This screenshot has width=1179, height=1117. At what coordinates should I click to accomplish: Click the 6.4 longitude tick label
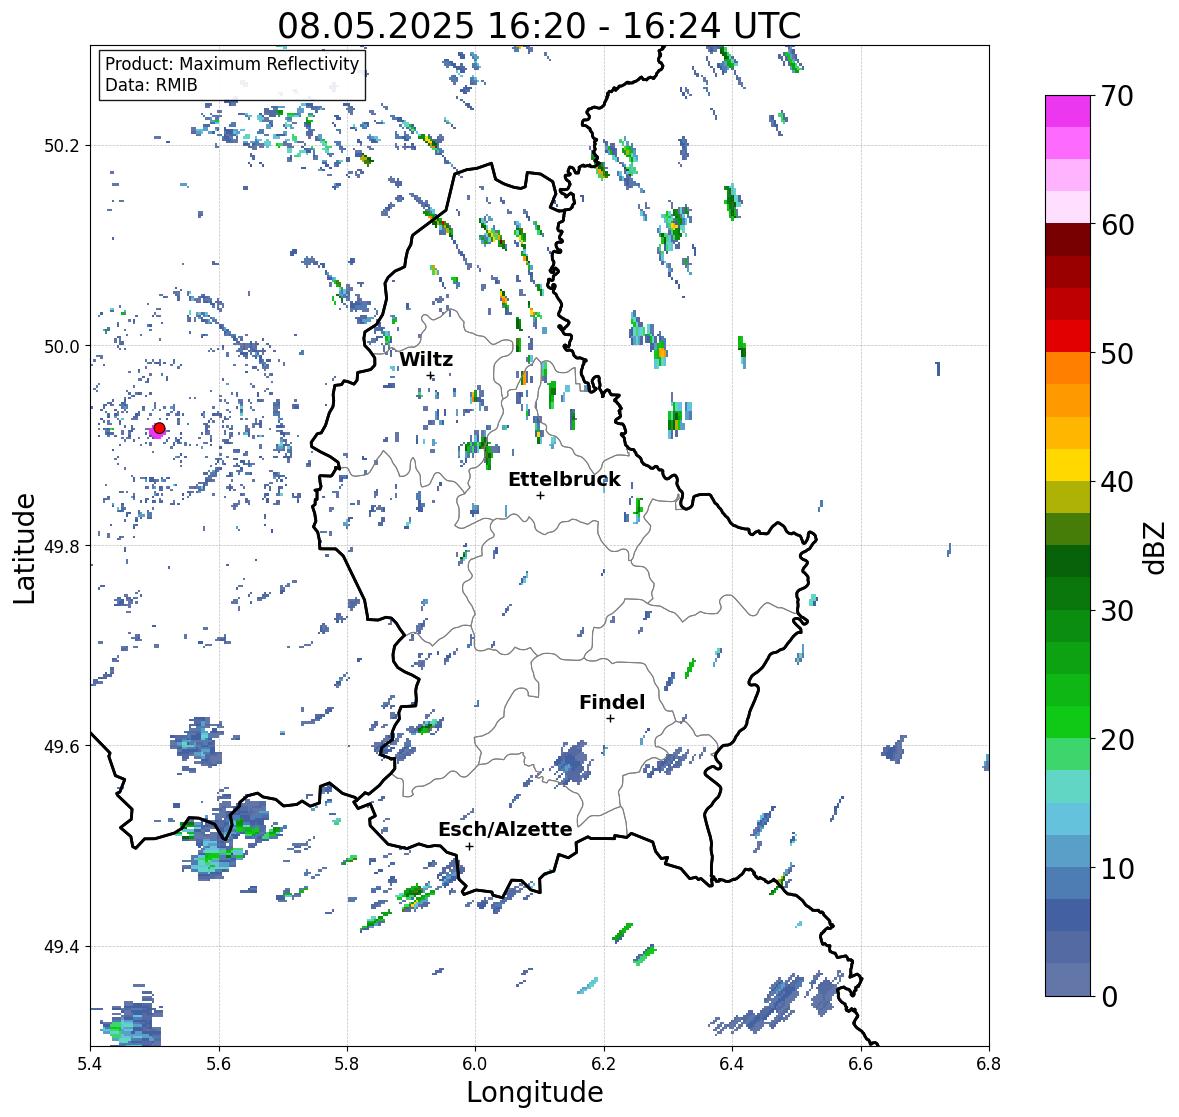pyautogui.click(x=732, y=1064)
